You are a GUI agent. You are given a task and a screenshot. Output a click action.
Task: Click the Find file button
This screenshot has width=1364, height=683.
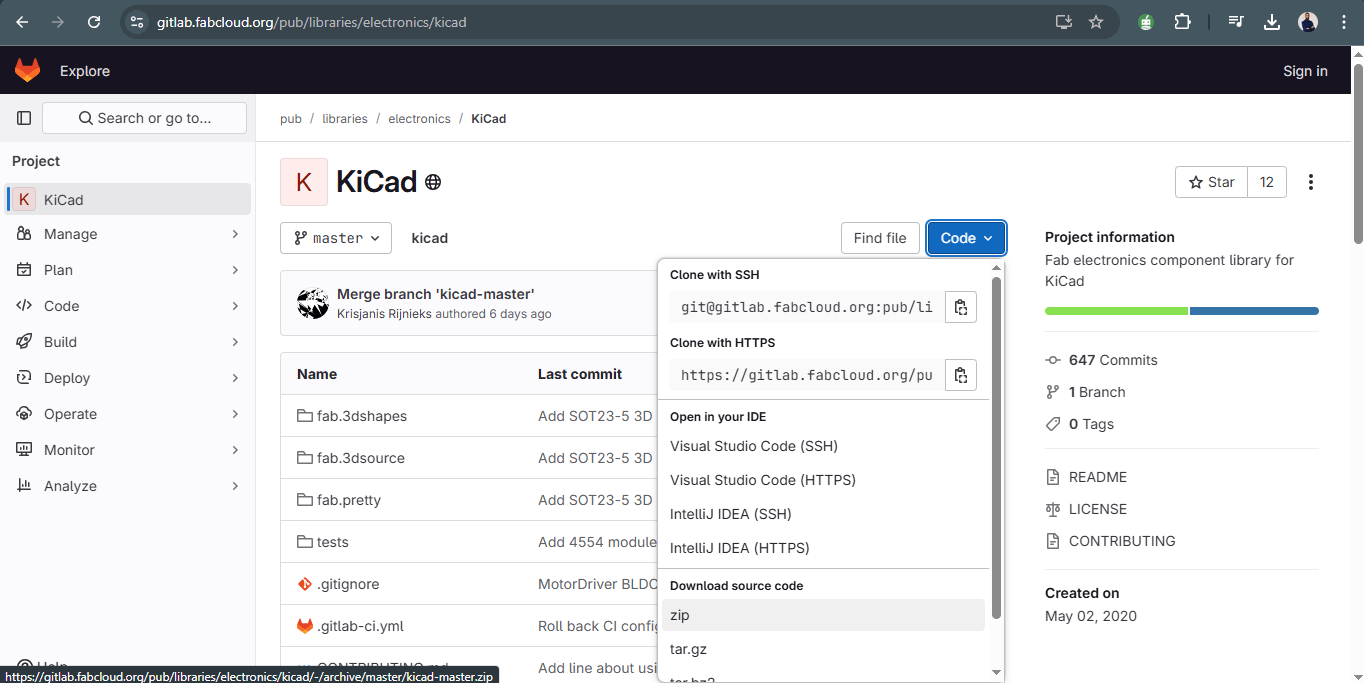pyautogui.click(x=880, y=238)
